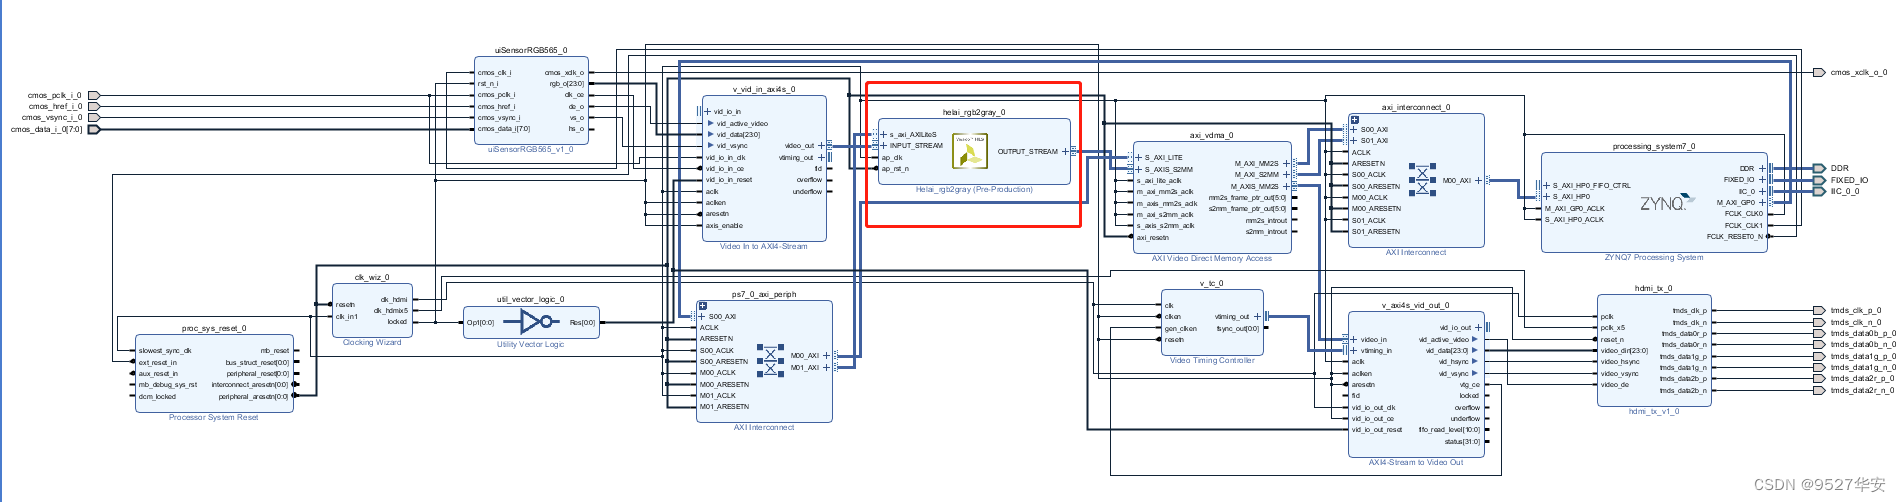
Task: Expand DDR interface pin on processing_system7_0
Action: [1762, 168]
